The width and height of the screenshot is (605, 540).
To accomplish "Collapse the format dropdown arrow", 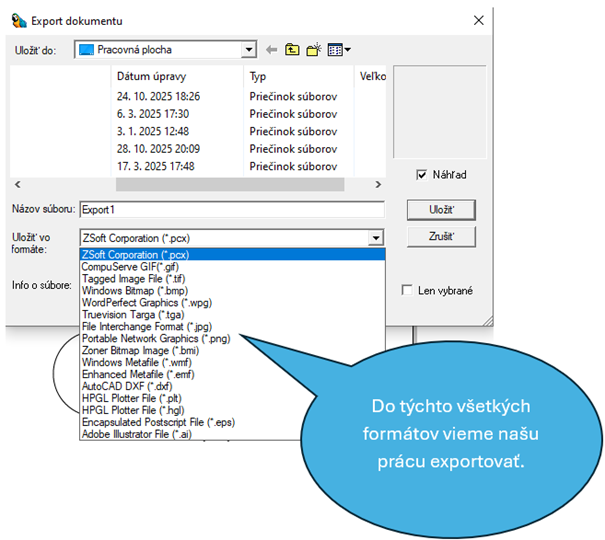I will click(x=375, y=238).
